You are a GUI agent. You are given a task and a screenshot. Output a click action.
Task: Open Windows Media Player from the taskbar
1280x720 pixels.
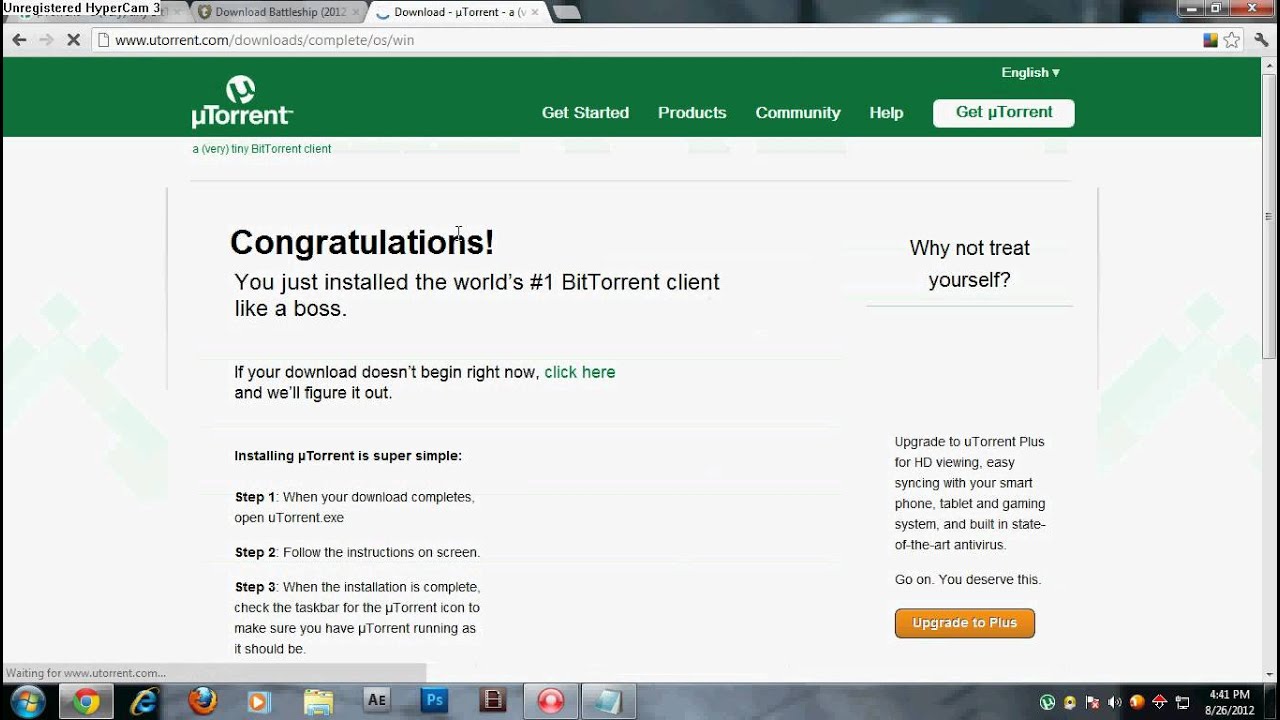(x=259, y=701)
